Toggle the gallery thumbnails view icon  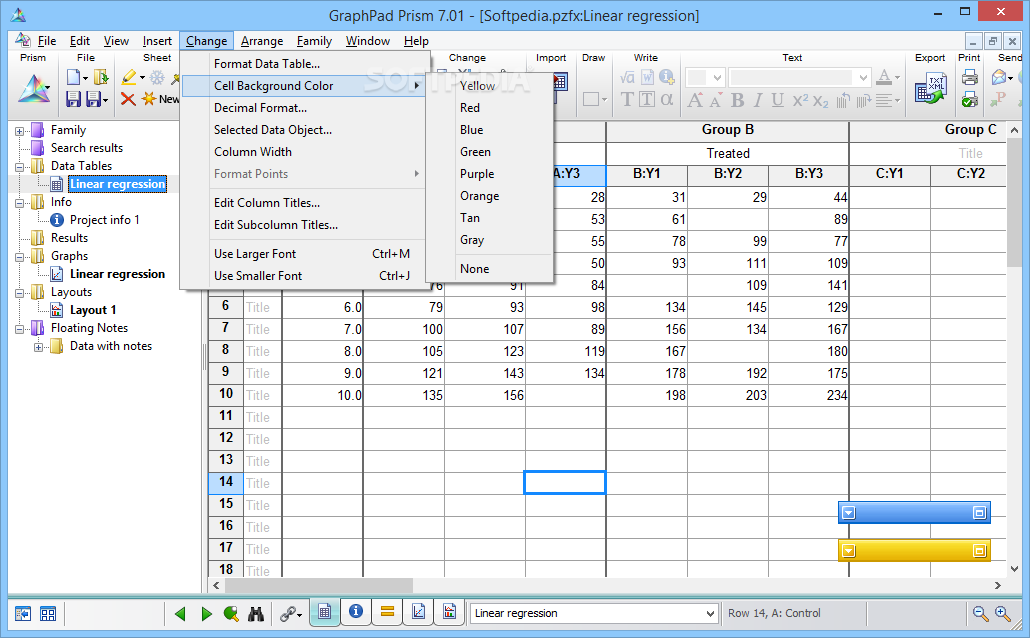click(48, 614)
